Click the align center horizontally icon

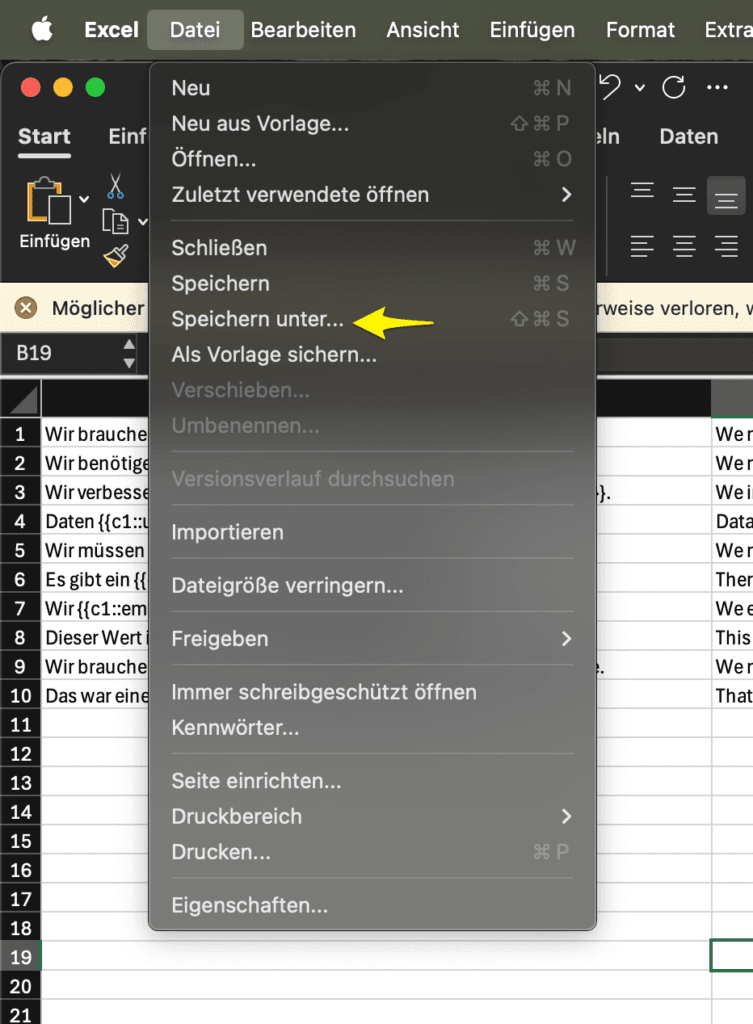[x=684, y=245]
